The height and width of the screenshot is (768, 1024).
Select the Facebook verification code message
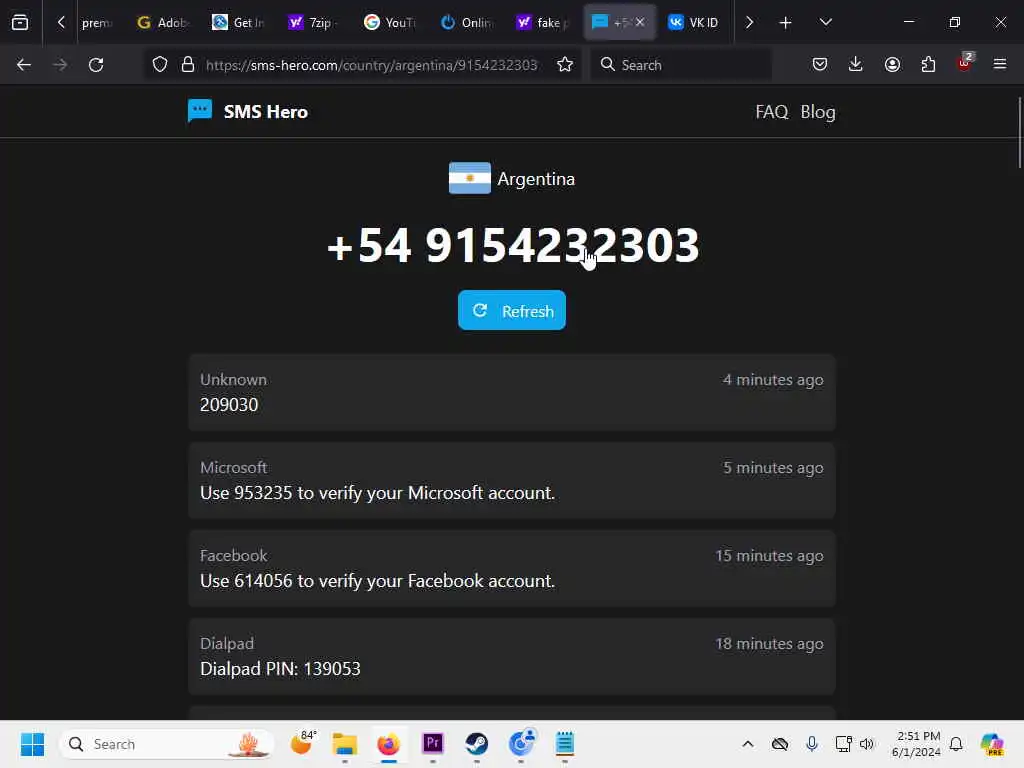click(x=512, y=569)
